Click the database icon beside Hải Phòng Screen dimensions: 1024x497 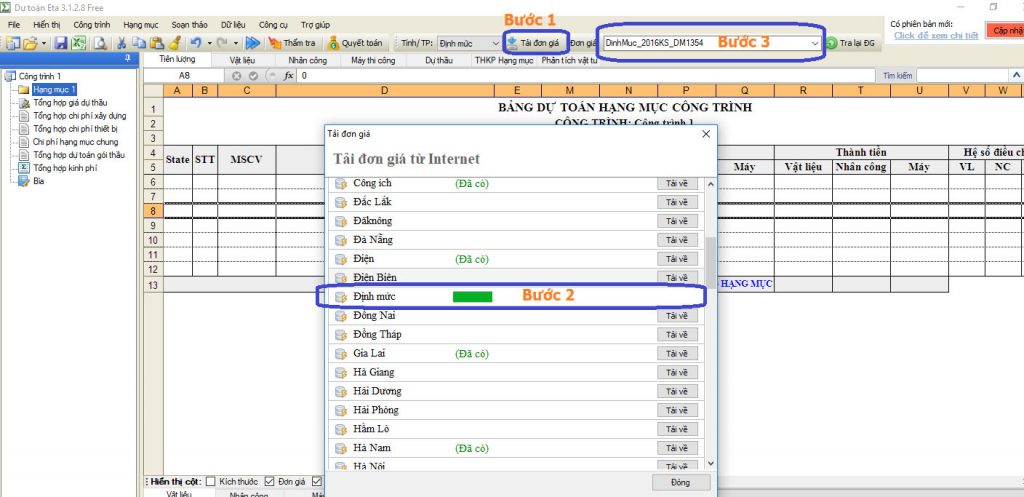point(340,411)
